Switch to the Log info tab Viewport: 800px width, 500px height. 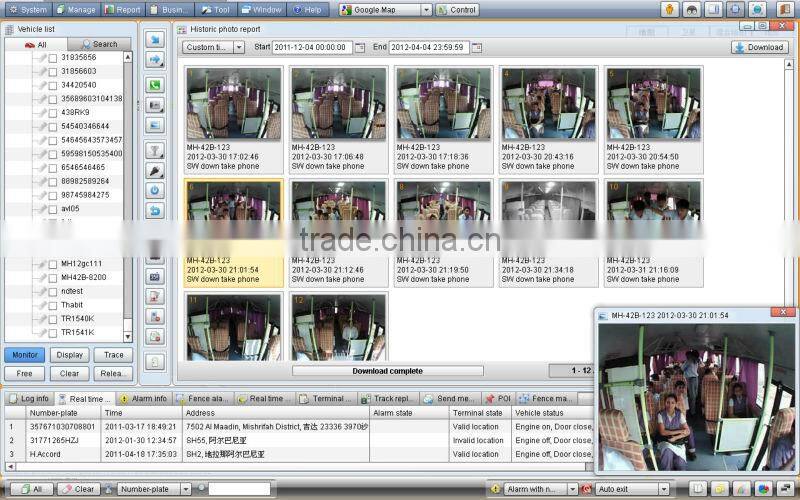[29, 398]
